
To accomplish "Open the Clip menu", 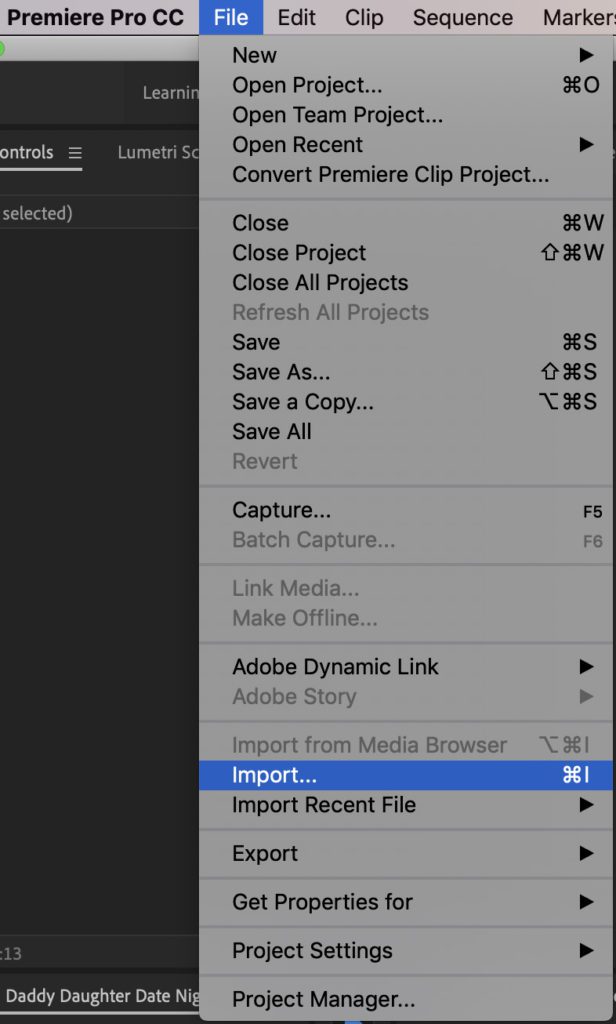I will [x=364, y=18].
